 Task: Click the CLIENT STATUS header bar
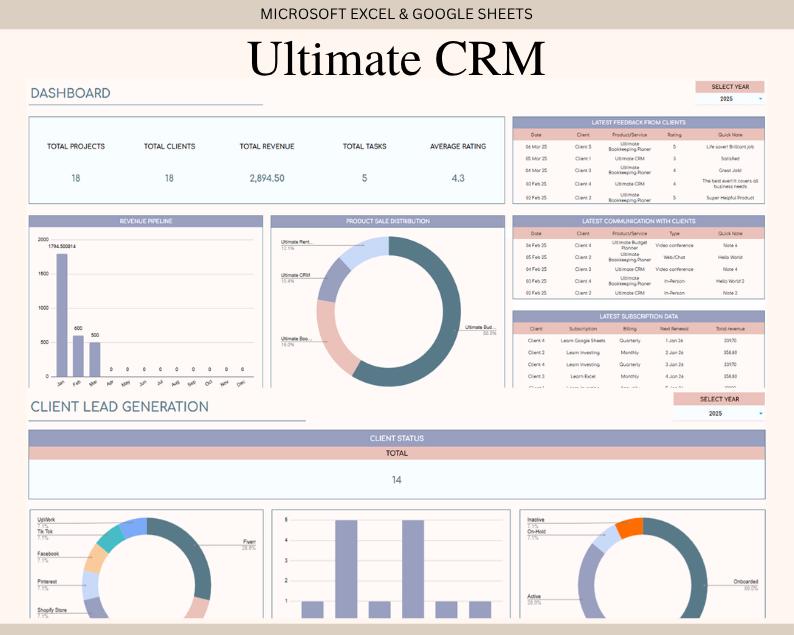point(397,439)
